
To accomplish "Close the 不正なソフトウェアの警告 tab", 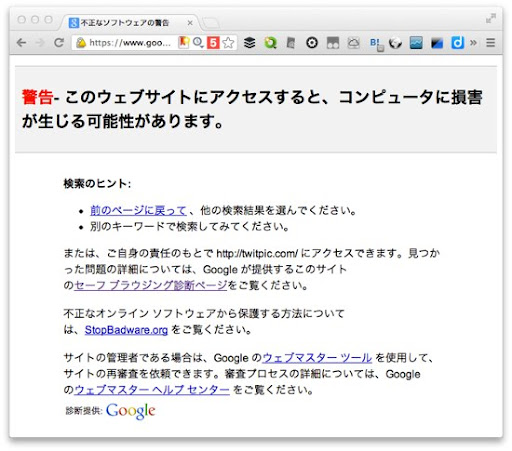I will (190, 23).
